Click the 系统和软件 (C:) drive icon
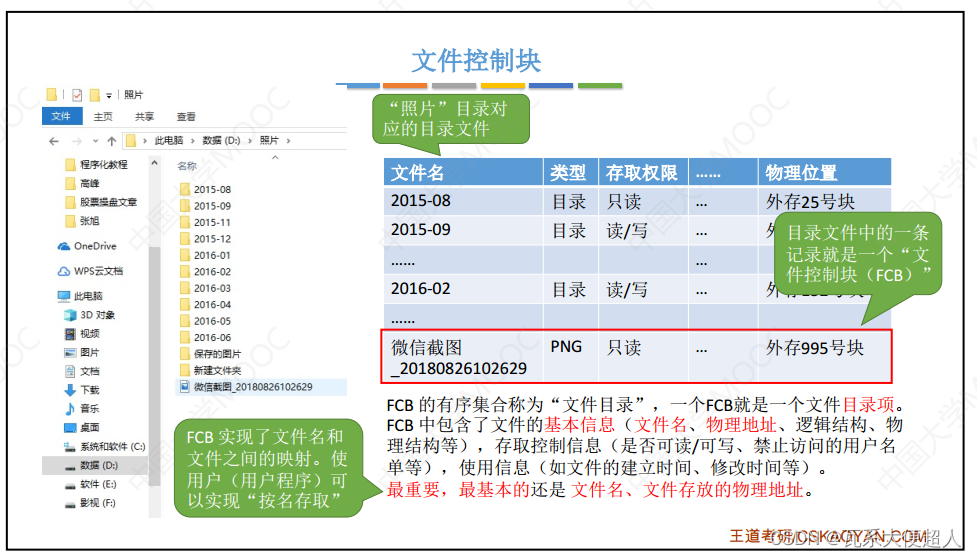Viewport: 977px width, 558px height. point(70,447)
